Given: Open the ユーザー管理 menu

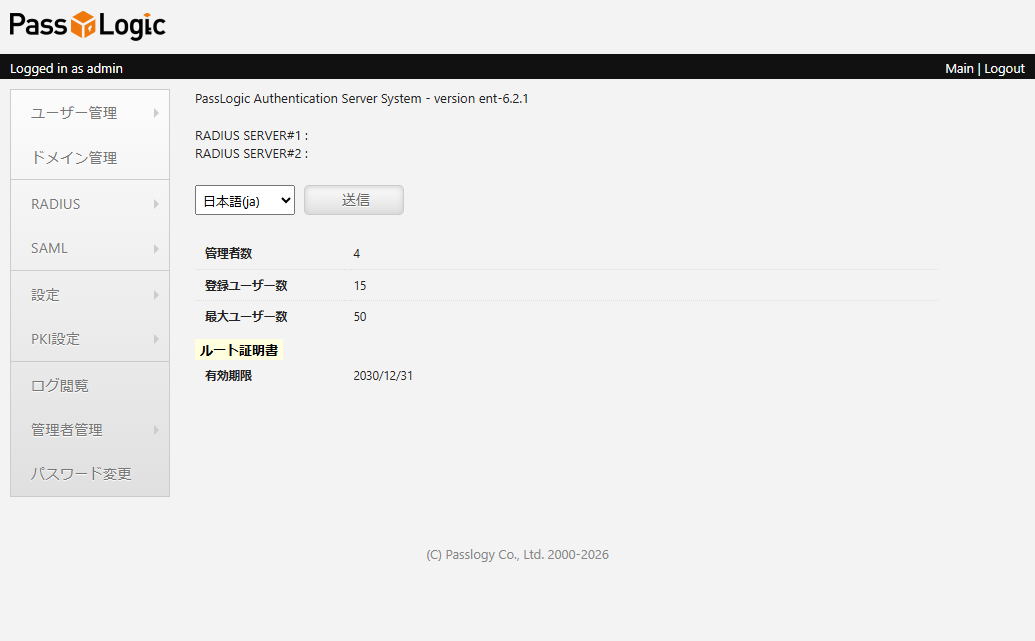Looking at the screenshot, I should pos(90,113).
